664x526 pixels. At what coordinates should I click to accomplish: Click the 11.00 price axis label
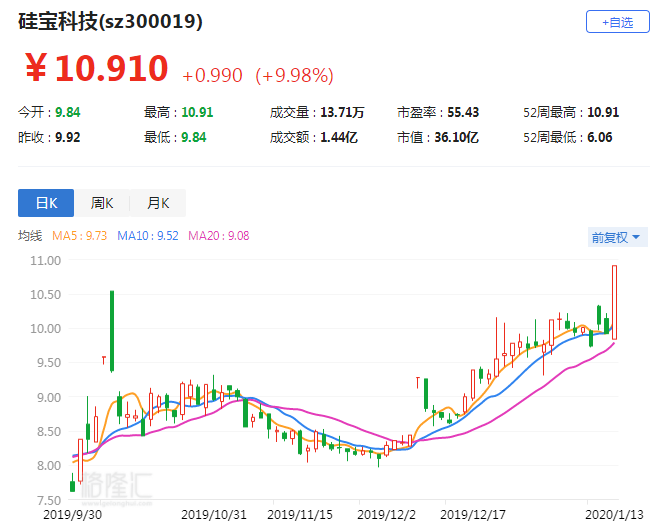coord(45,260)
